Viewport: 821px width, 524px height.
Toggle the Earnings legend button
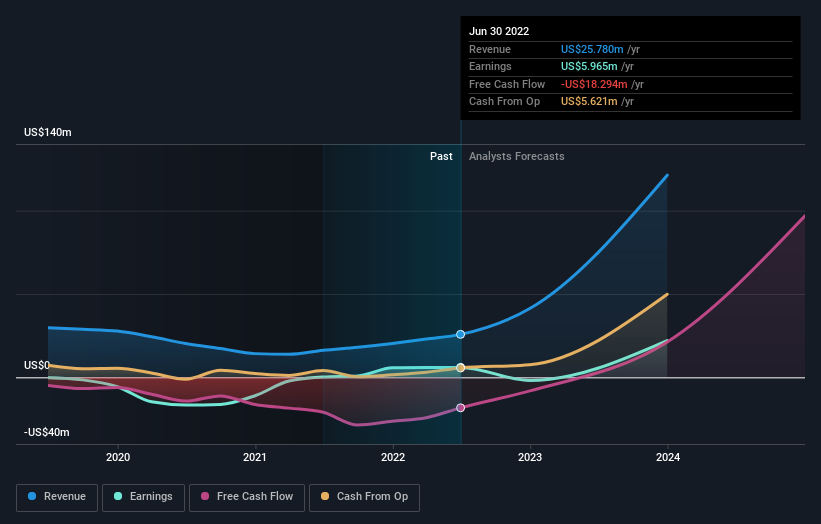pyautogui.click(x=143, y=497)
